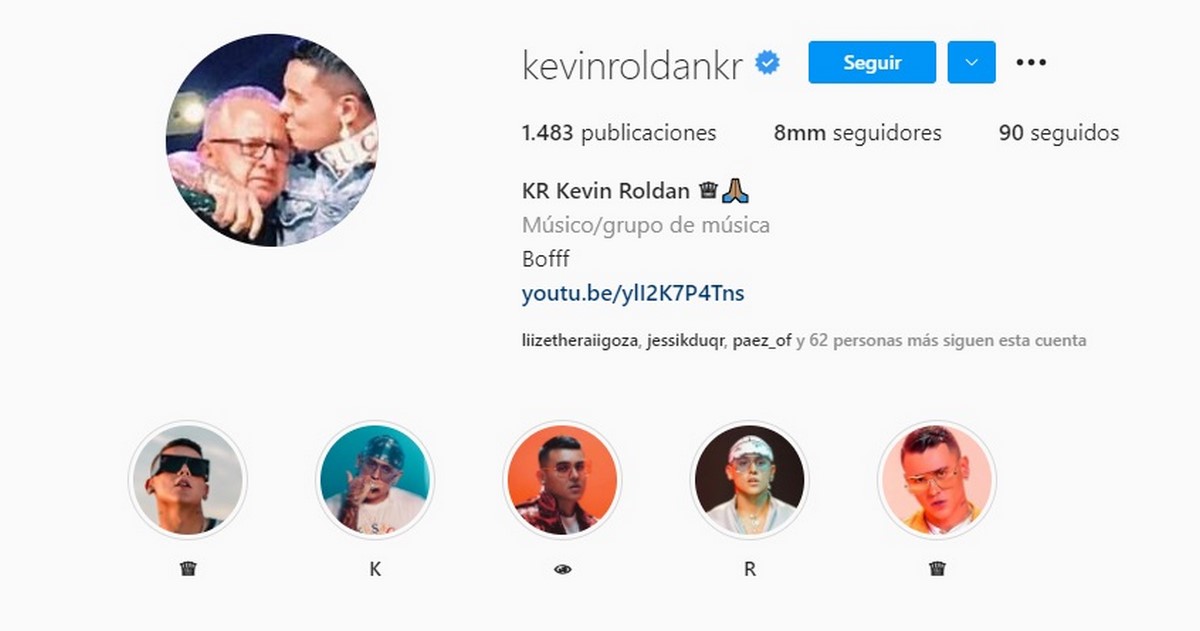
Task: Expand suggested accounts dropdown arrow
Action: pyautogui.click(x=971, y=62)
